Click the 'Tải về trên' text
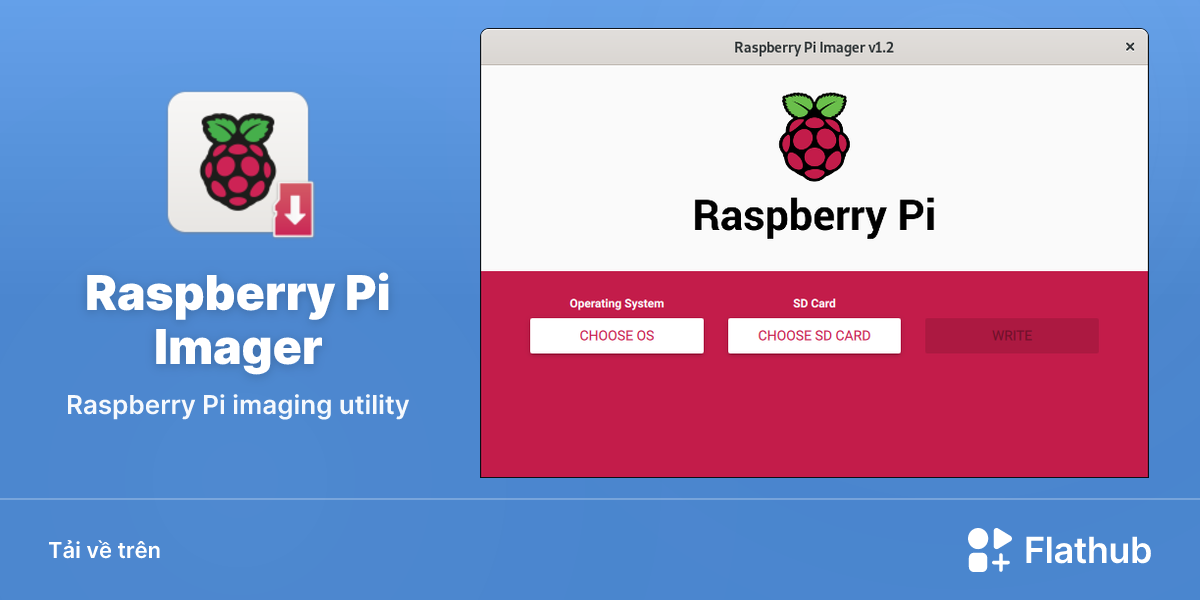 (x=104, y=550)
